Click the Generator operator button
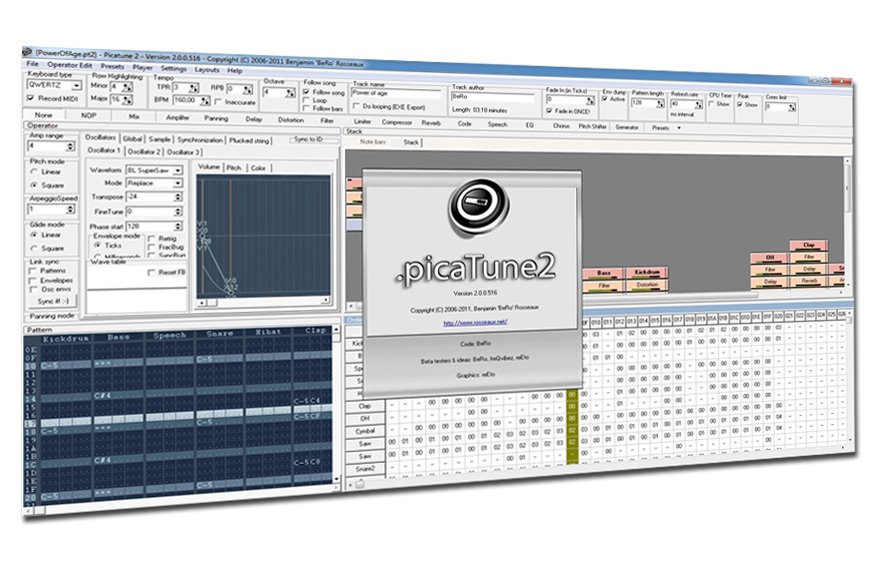Viewport: 893px width, 584px height. click(626, 127)
